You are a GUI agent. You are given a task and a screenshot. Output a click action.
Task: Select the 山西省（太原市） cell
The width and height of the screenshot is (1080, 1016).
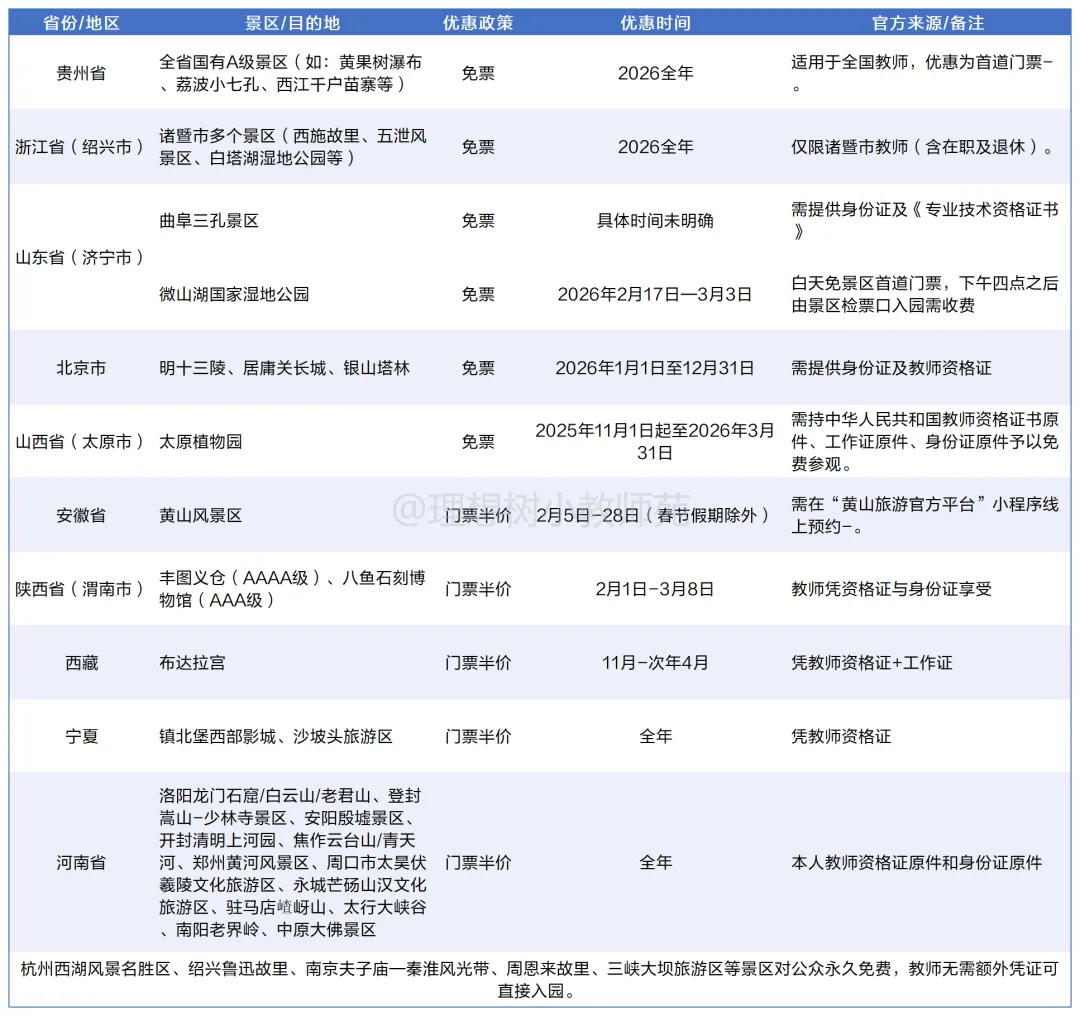click(81, 442)
